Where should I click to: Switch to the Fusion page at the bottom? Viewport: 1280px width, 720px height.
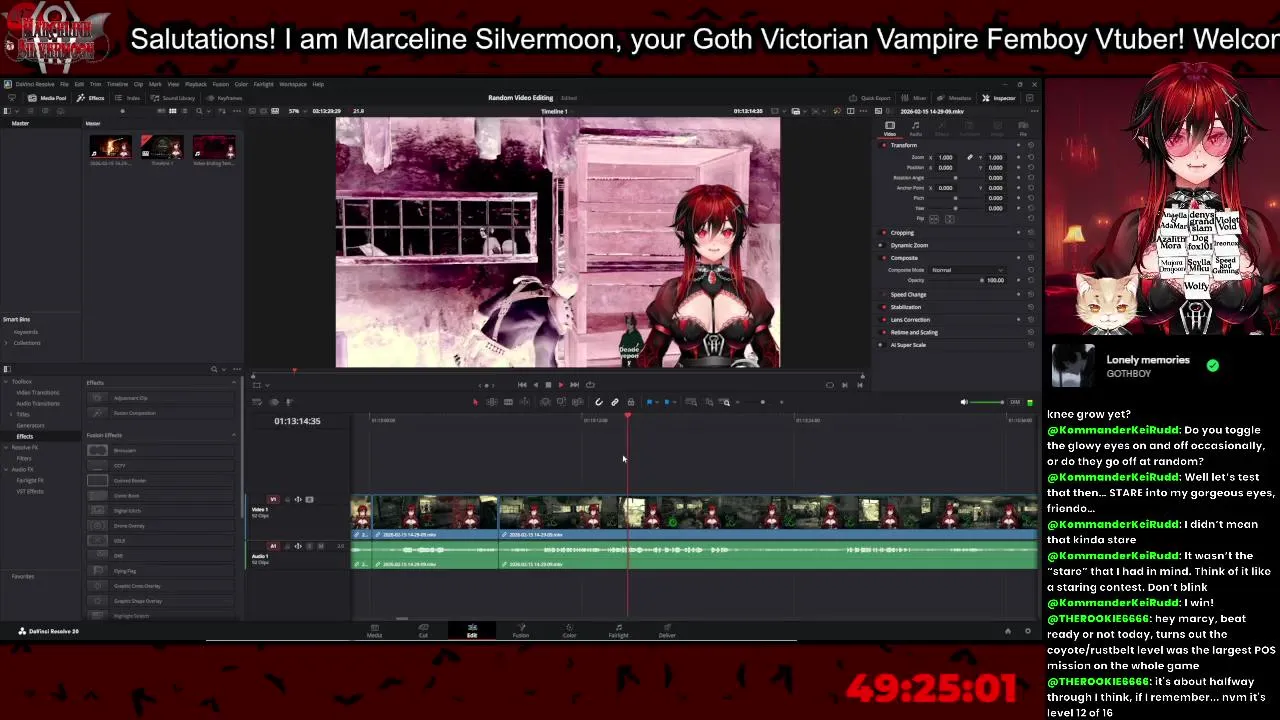tap(521, 630)
